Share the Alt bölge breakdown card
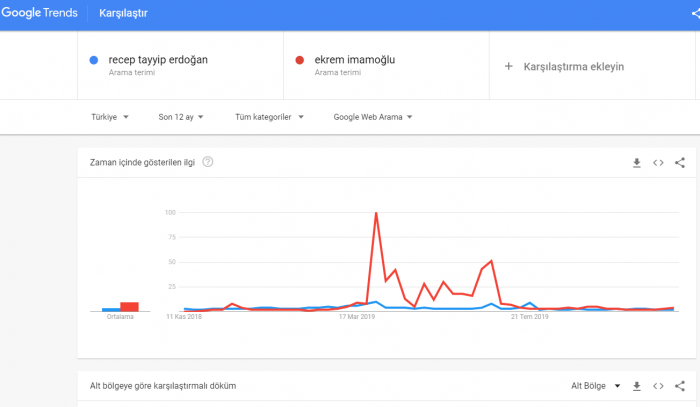 click(x=680, y=385)
